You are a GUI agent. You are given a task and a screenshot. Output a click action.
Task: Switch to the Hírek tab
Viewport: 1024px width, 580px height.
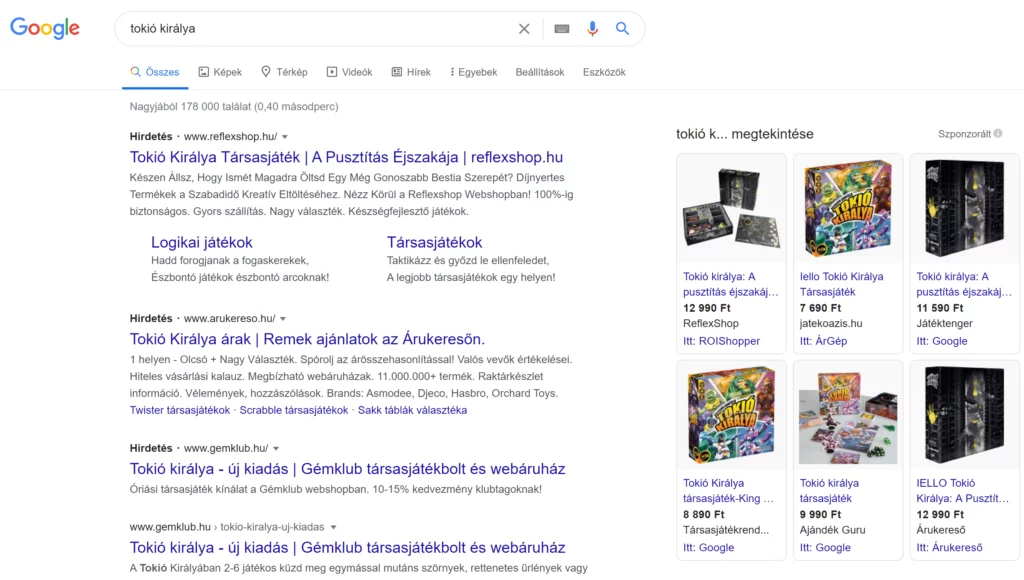pyautogui.click(x=411, y=72)
